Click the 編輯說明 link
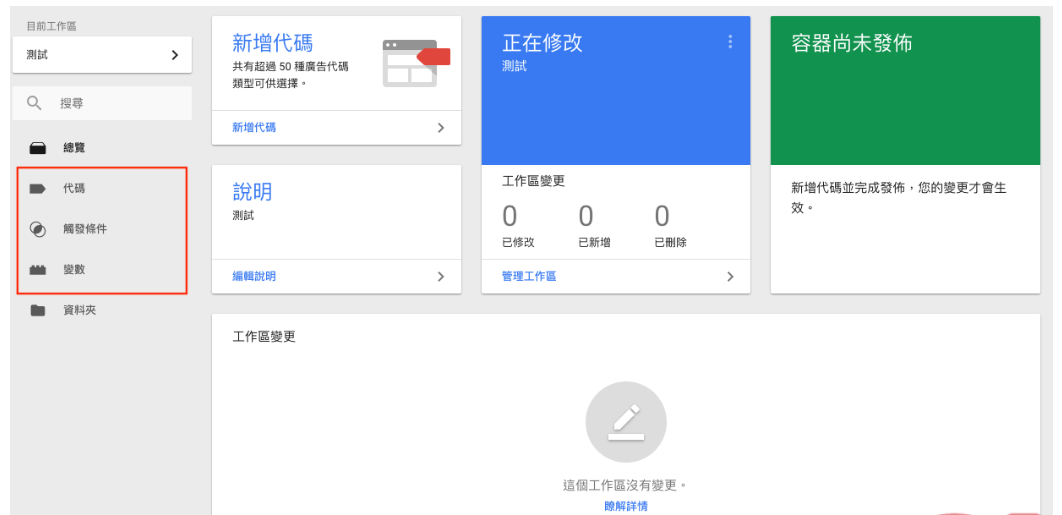 (x=254, y=276)
